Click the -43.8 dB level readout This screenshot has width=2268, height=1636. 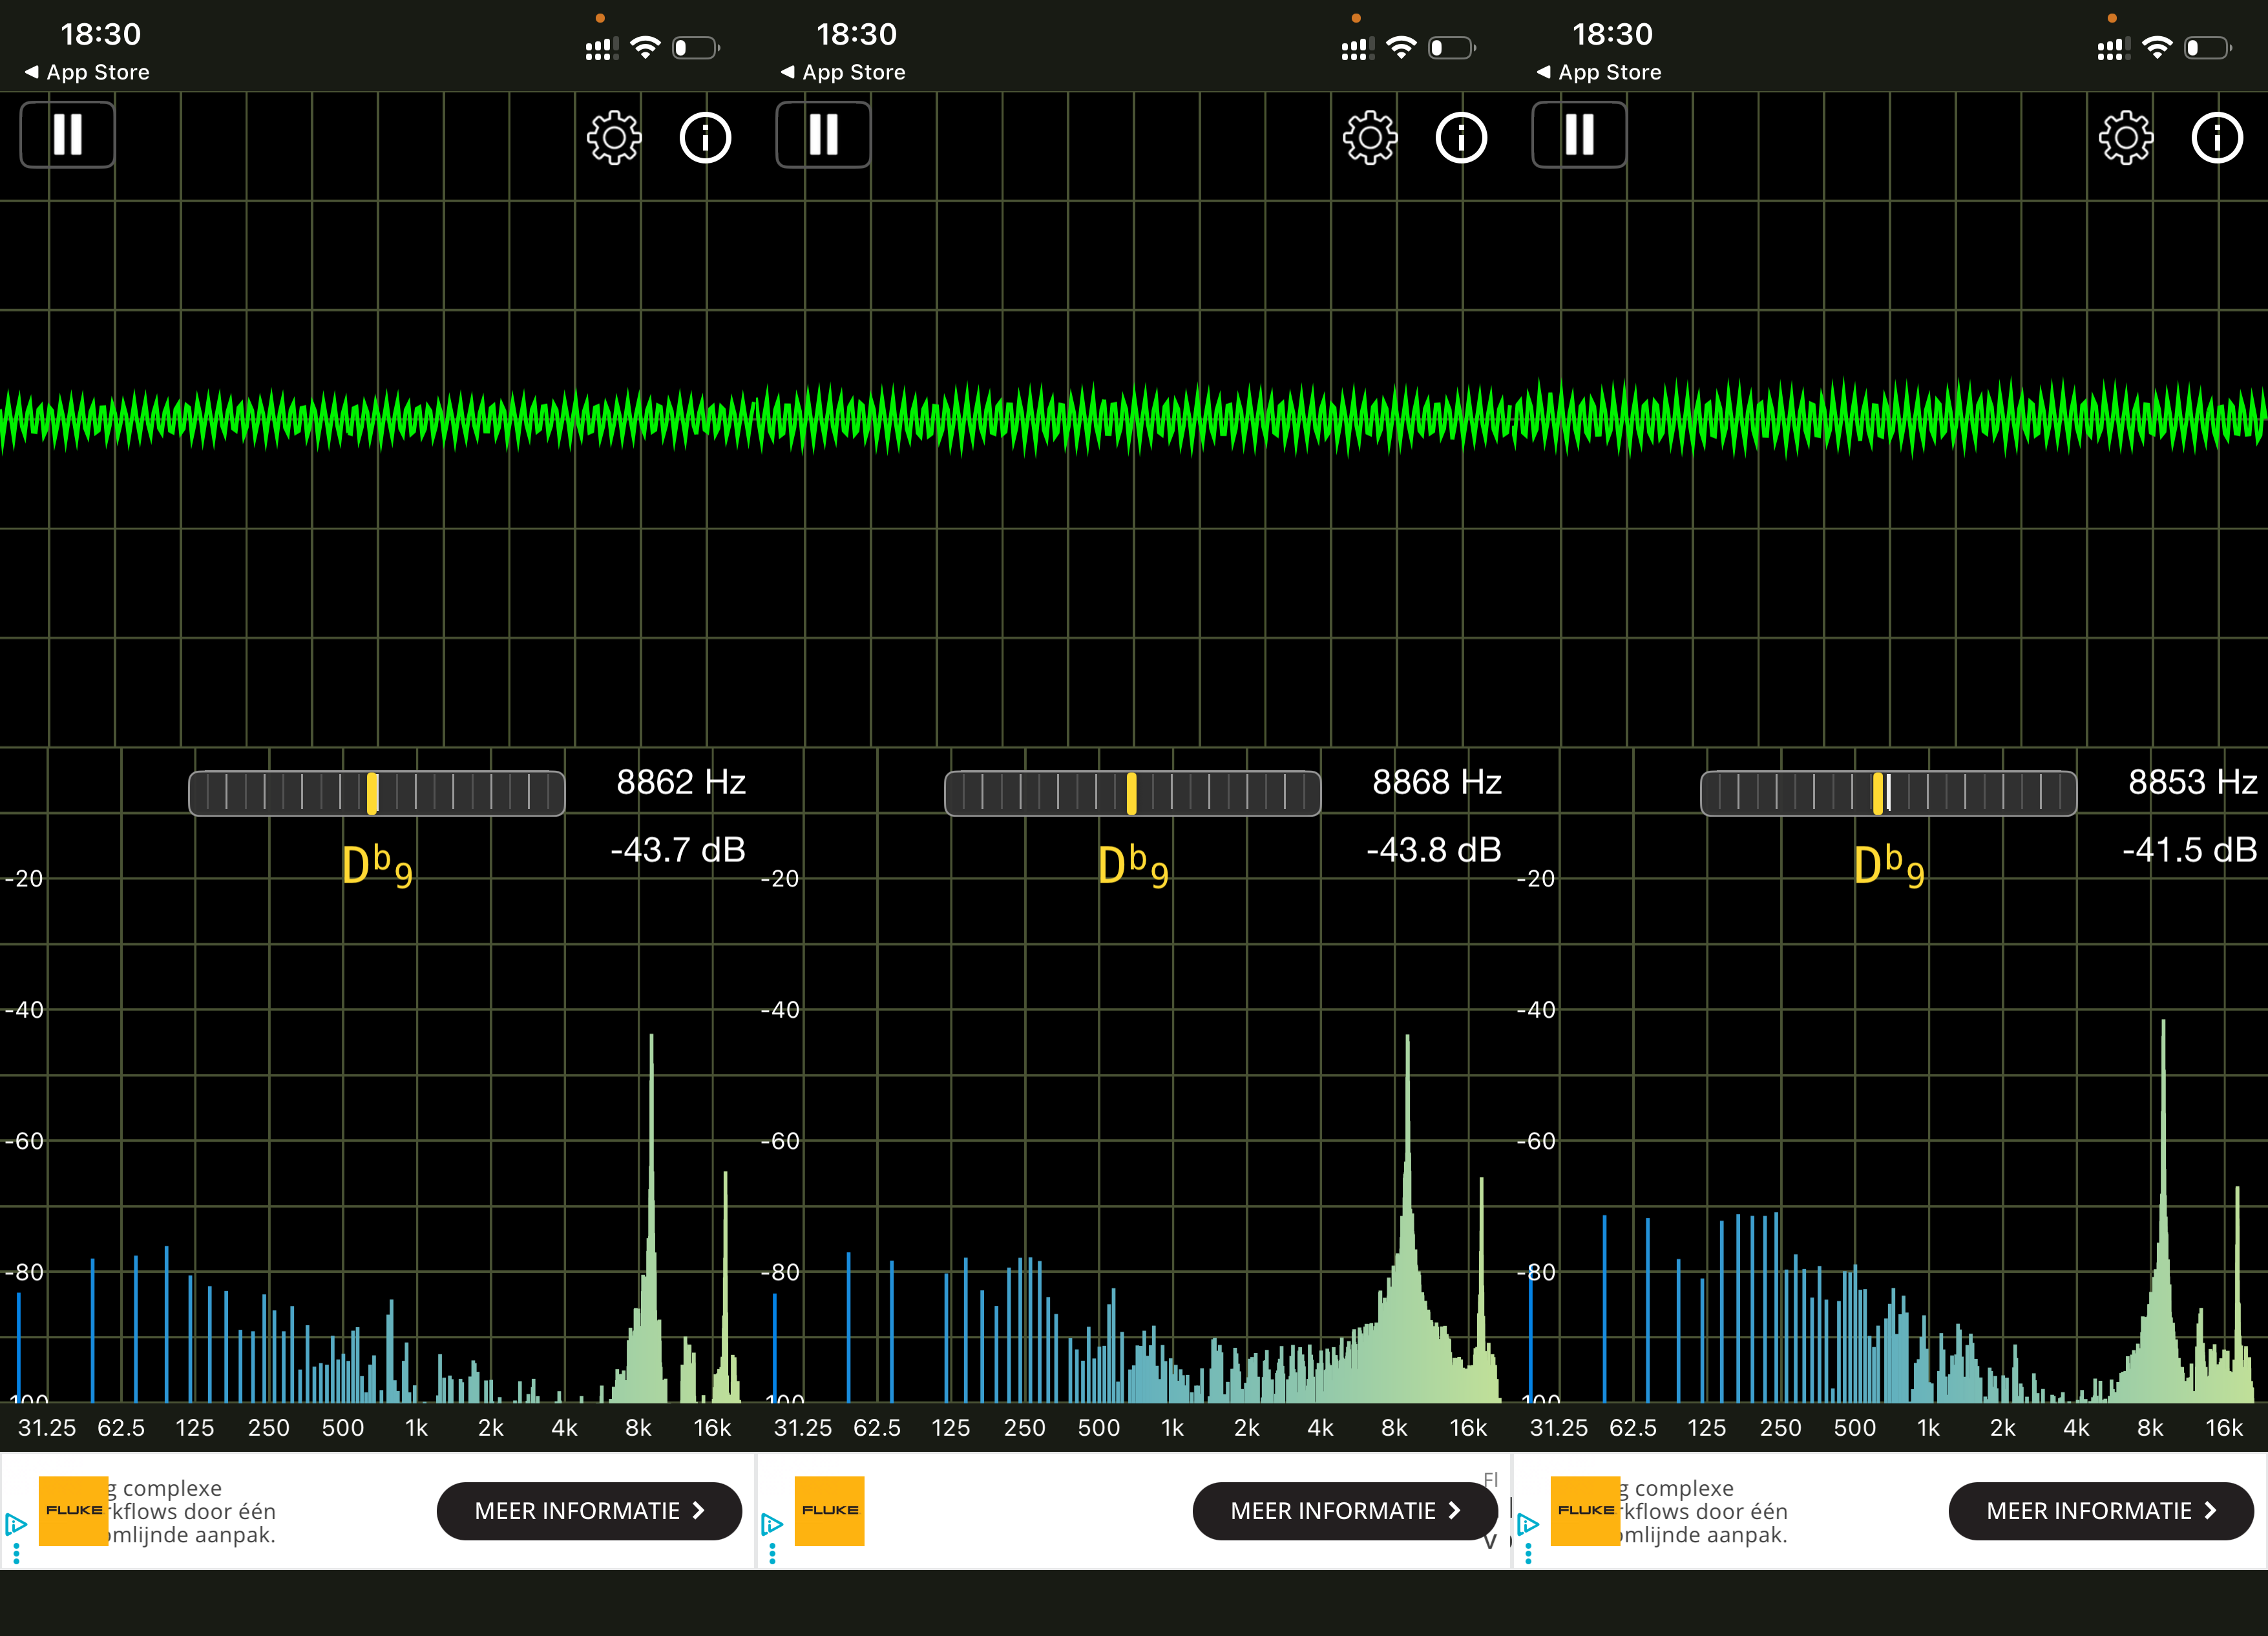pyautogui.click(x=1434, y=850)
